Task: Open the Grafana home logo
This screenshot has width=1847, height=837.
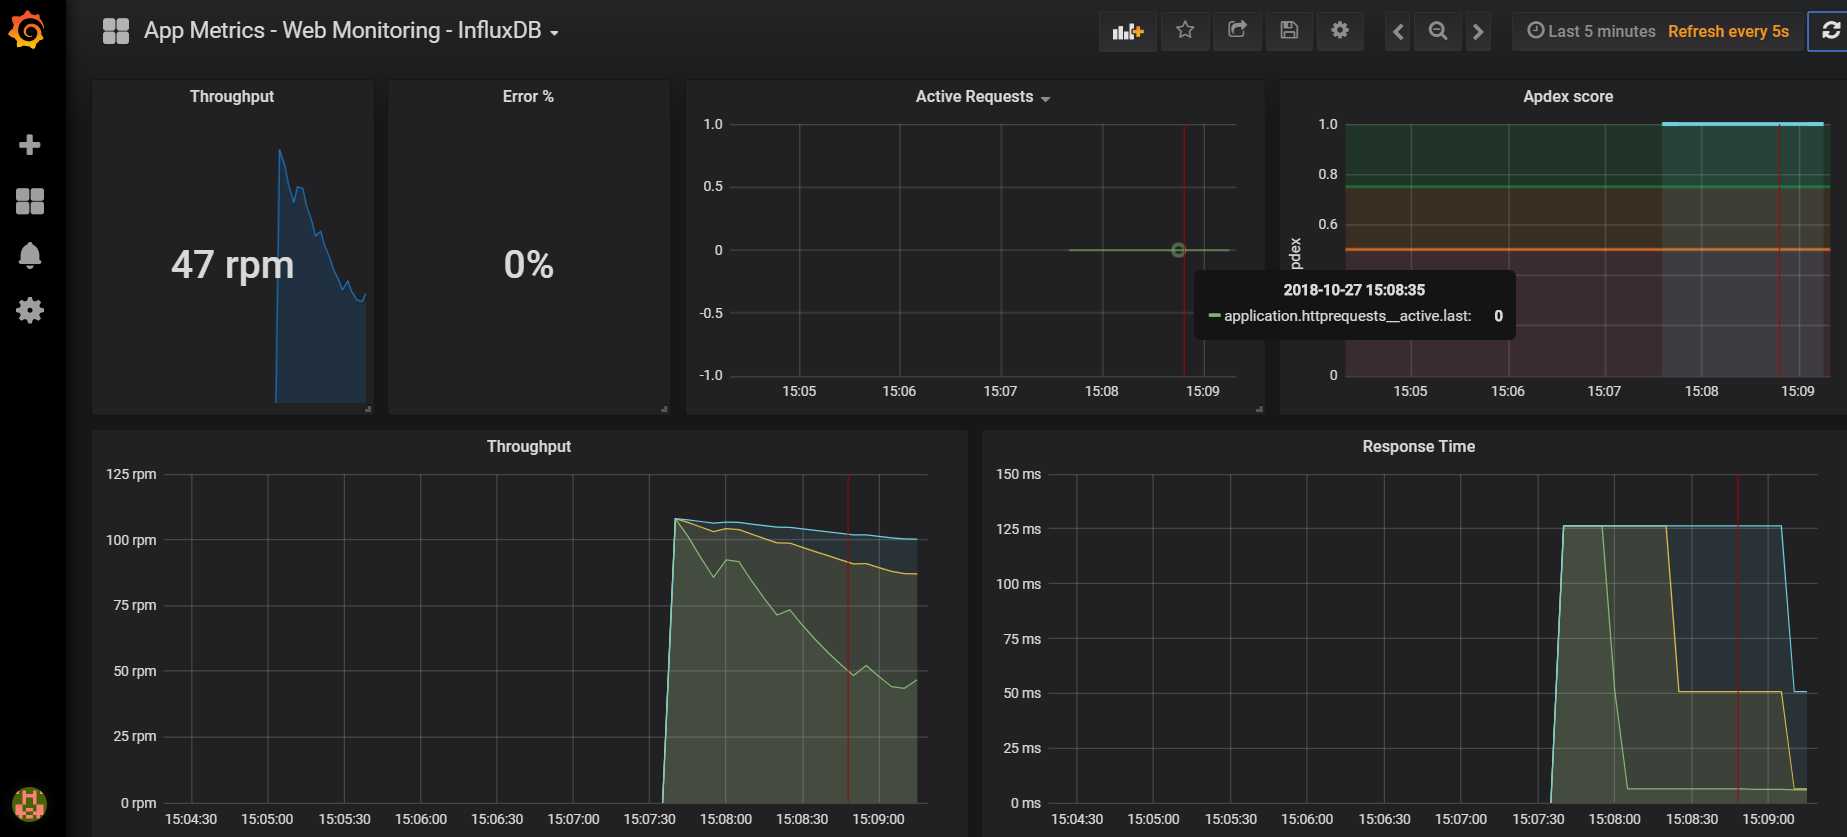Action: pos(27,30)
